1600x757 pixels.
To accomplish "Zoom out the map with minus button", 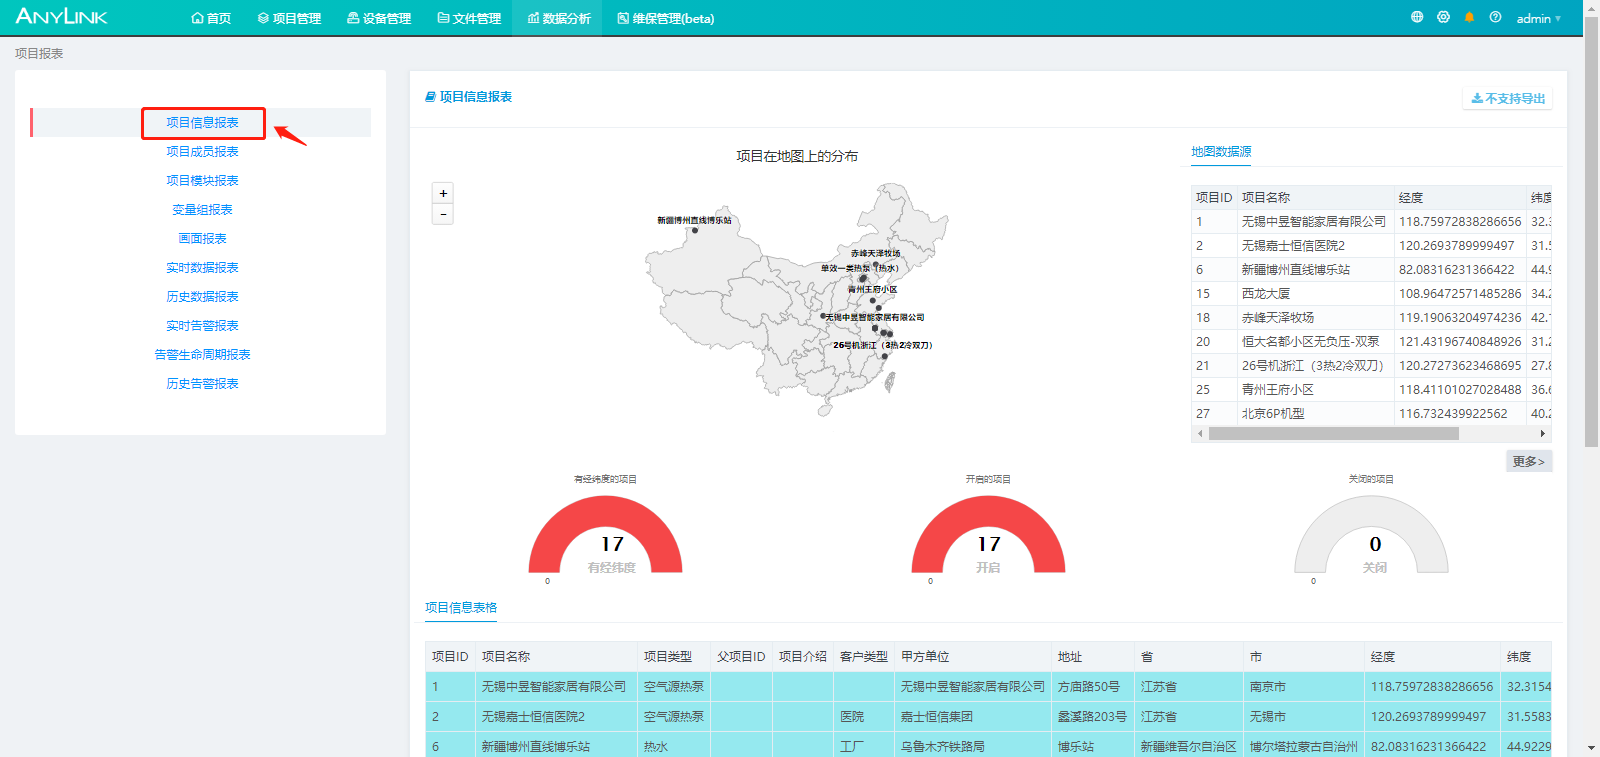I will 443,214.
